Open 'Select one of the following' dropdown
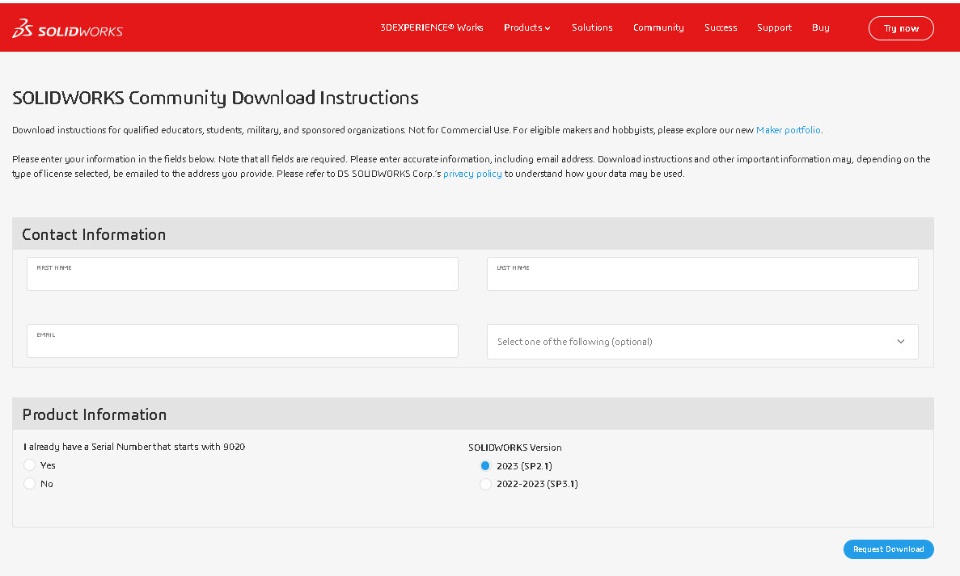960x576 pixels. (x=702, y=342)
